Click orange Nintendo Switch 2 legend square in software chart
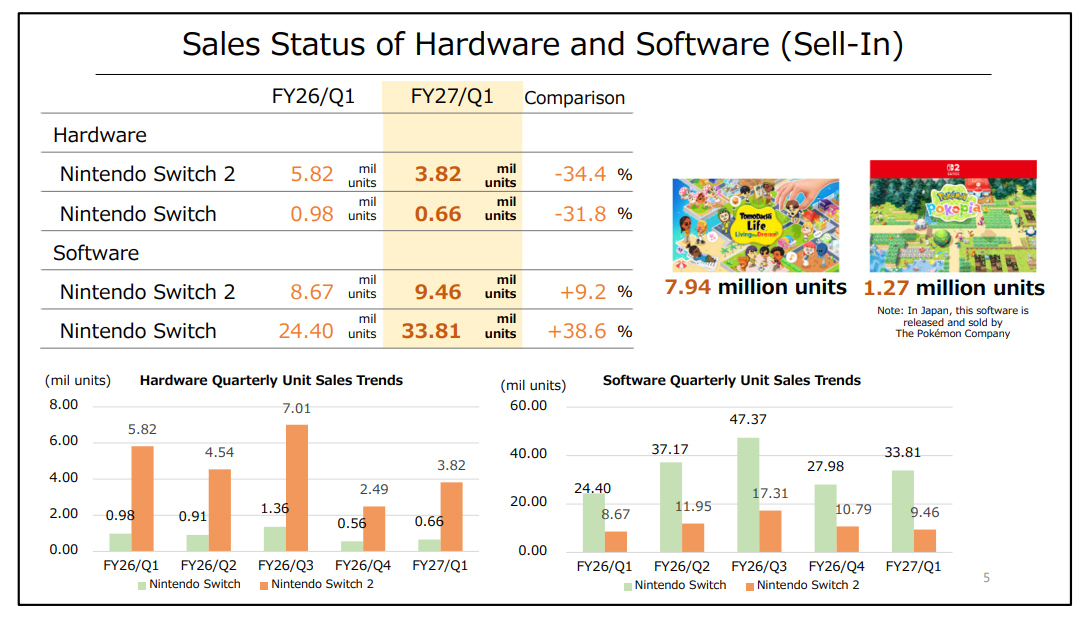Image resolution: width=1087 pixels, height=621 pixels. tap(750, 586)
